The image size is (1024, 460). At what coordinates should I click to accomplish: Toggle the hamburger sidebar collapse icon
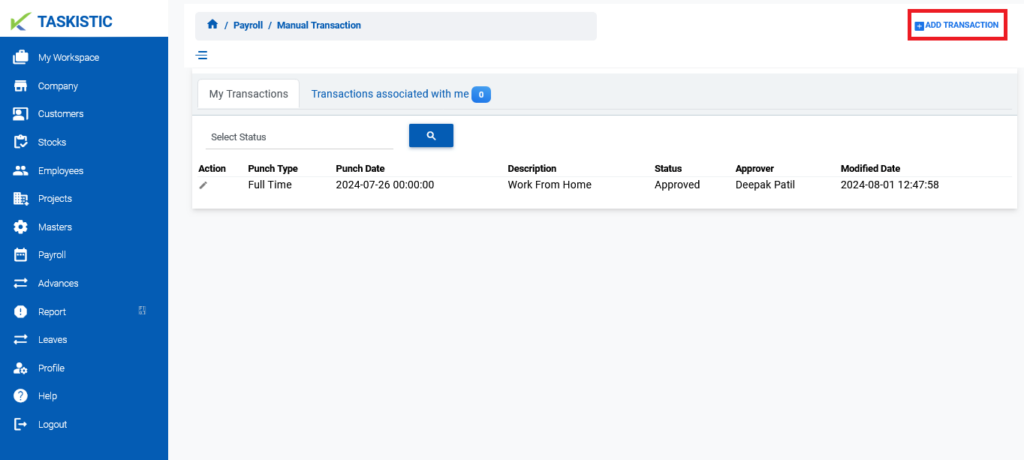(x=202, y=55)
